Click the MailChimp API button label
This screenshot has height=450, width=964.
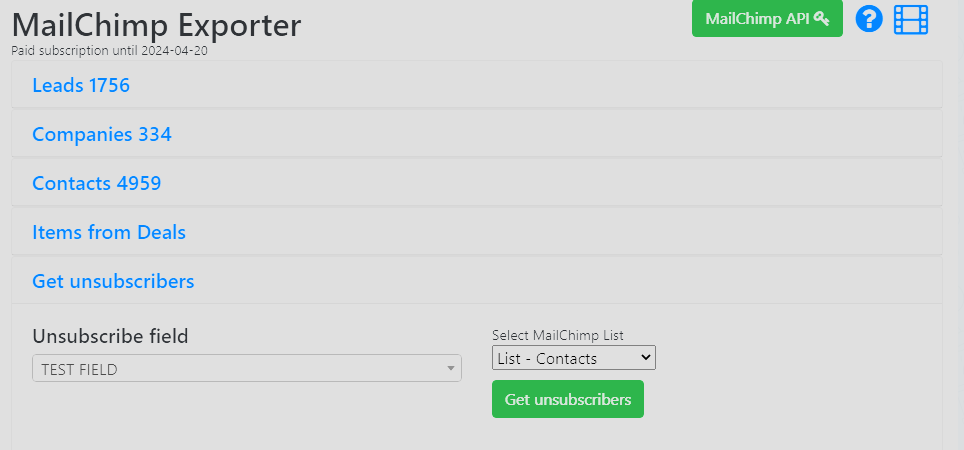click(x=757, y=18)
